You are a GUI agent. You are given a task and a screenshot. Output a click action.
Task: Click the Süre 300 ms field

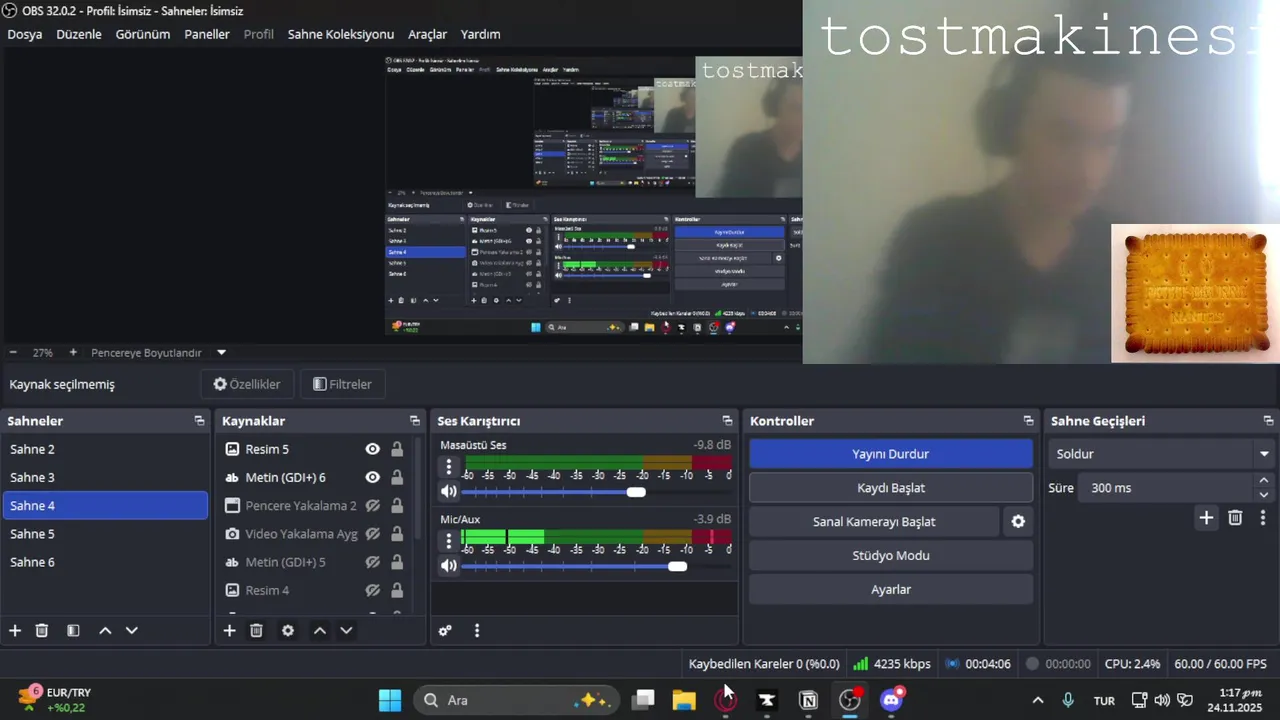(1165, 488)
